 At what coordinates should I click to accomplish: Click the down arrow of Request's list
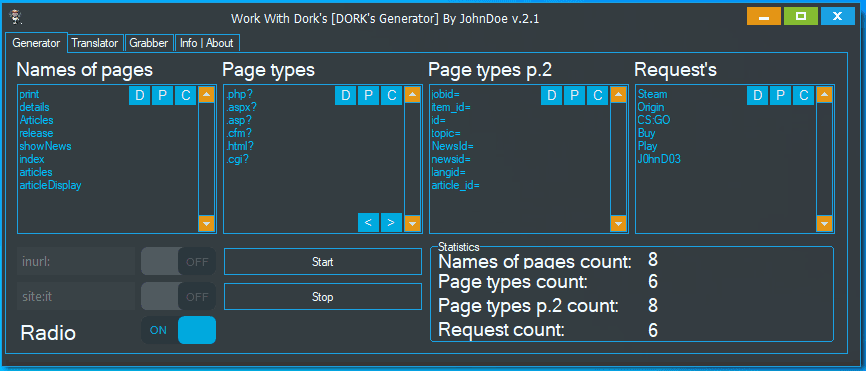pyautogui.click(x=824, y=224)
